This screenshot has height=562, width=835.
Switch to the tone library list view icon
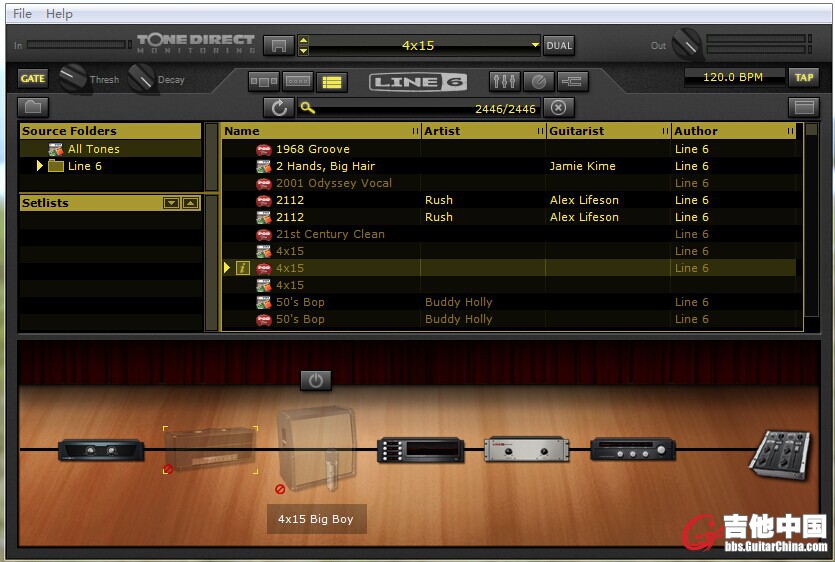(x=332, y=81)
